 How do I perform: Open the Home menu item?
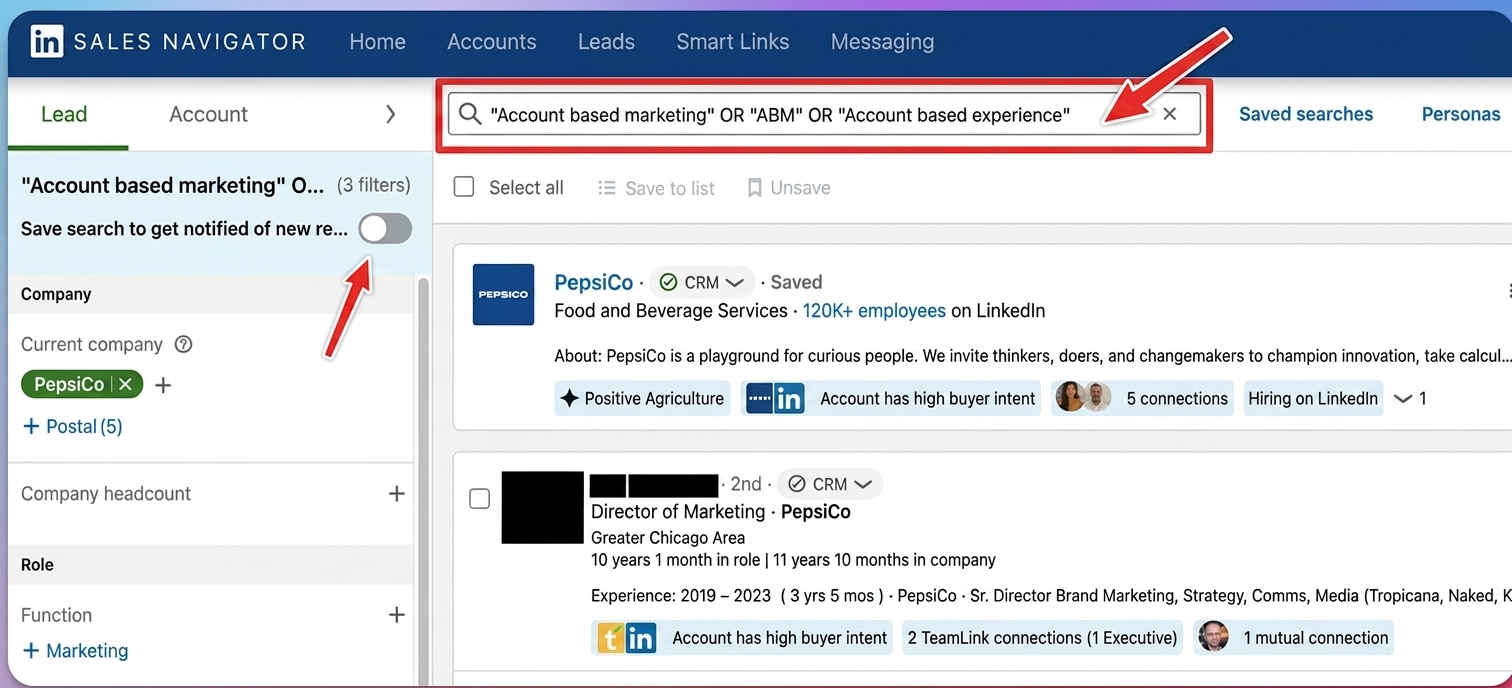377,42
